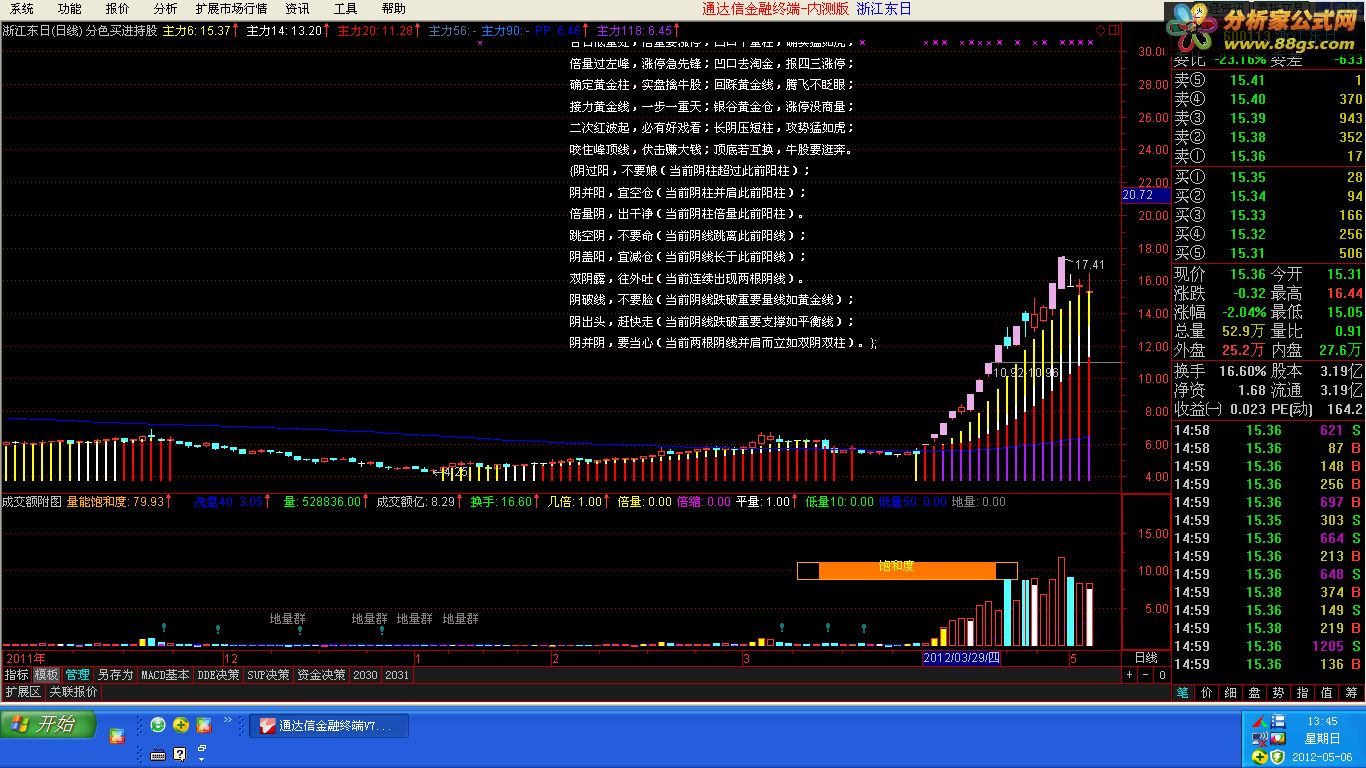Click the 2012/03/29 date marker on timeline
Viewport: 1366px width, 768px height.
pos(961,658)
